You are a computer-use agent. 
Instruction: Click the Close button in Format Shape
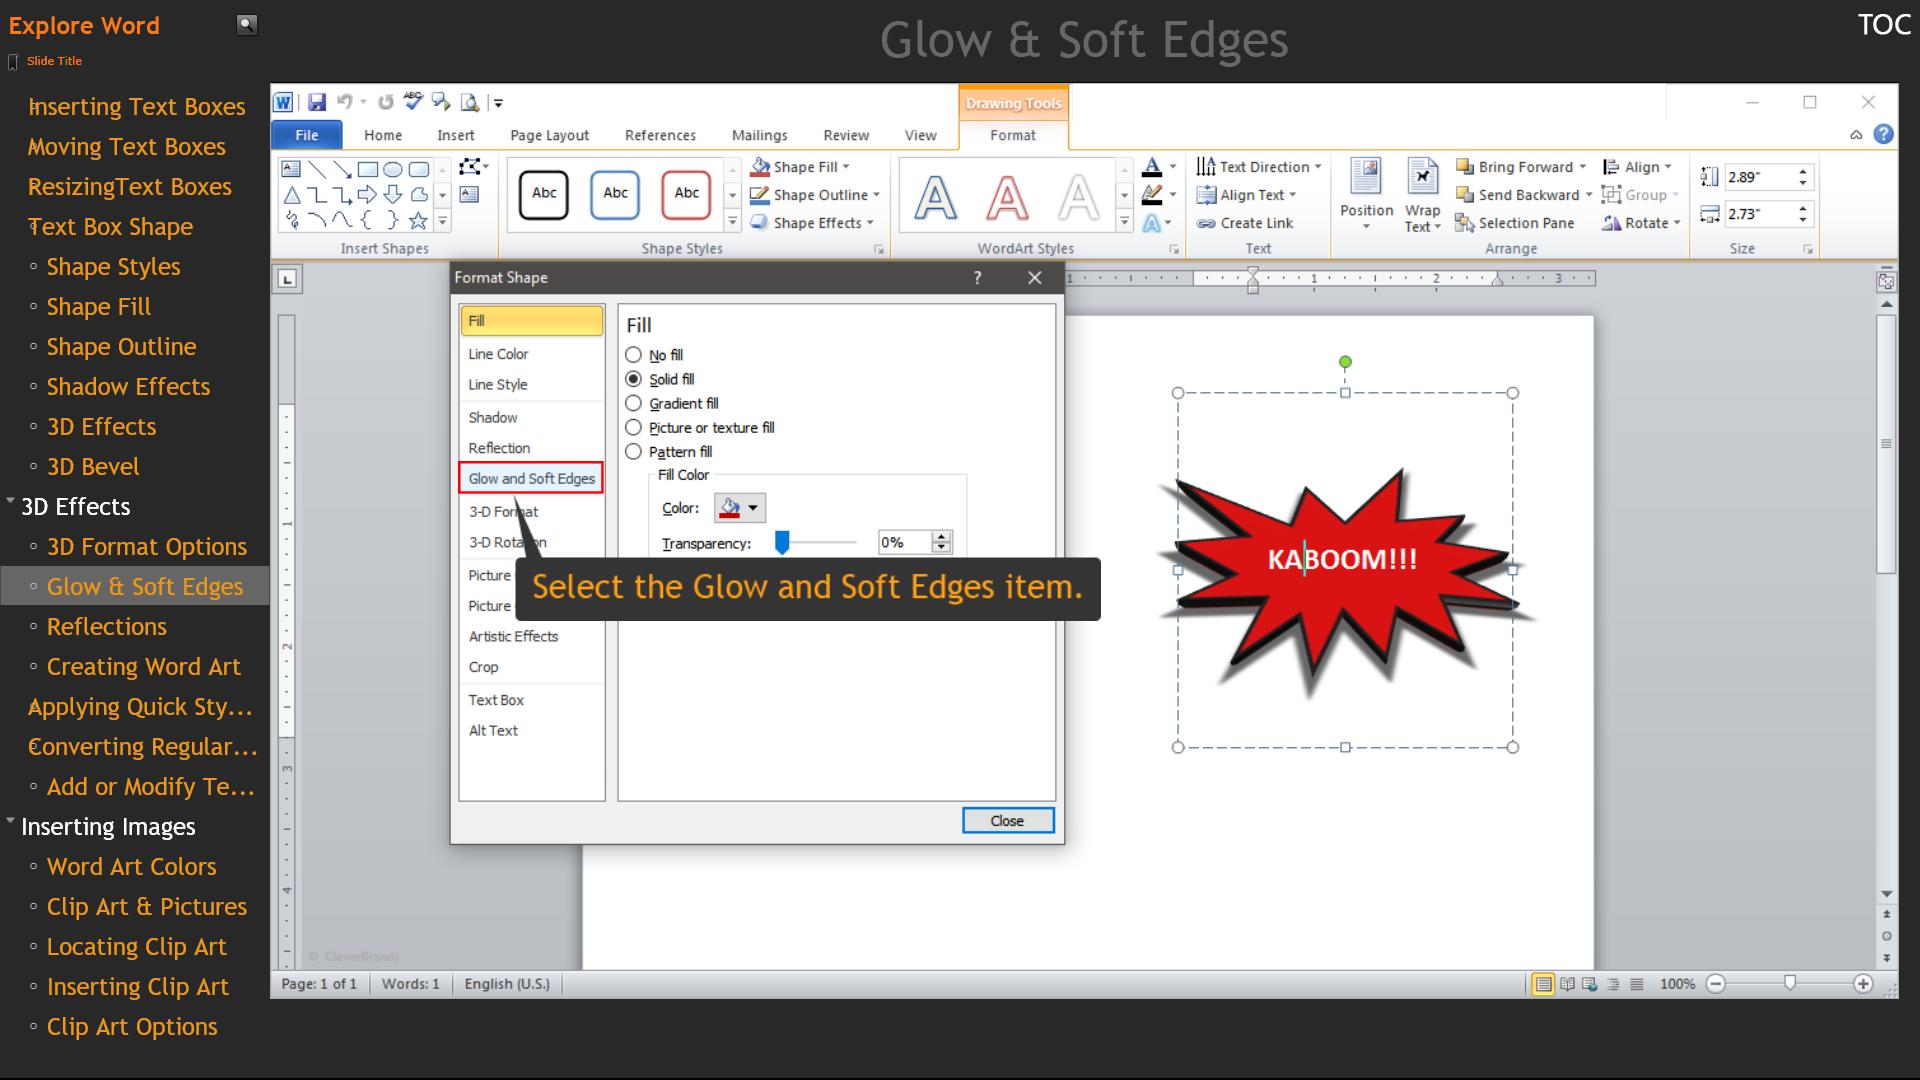click(1007, 820)
